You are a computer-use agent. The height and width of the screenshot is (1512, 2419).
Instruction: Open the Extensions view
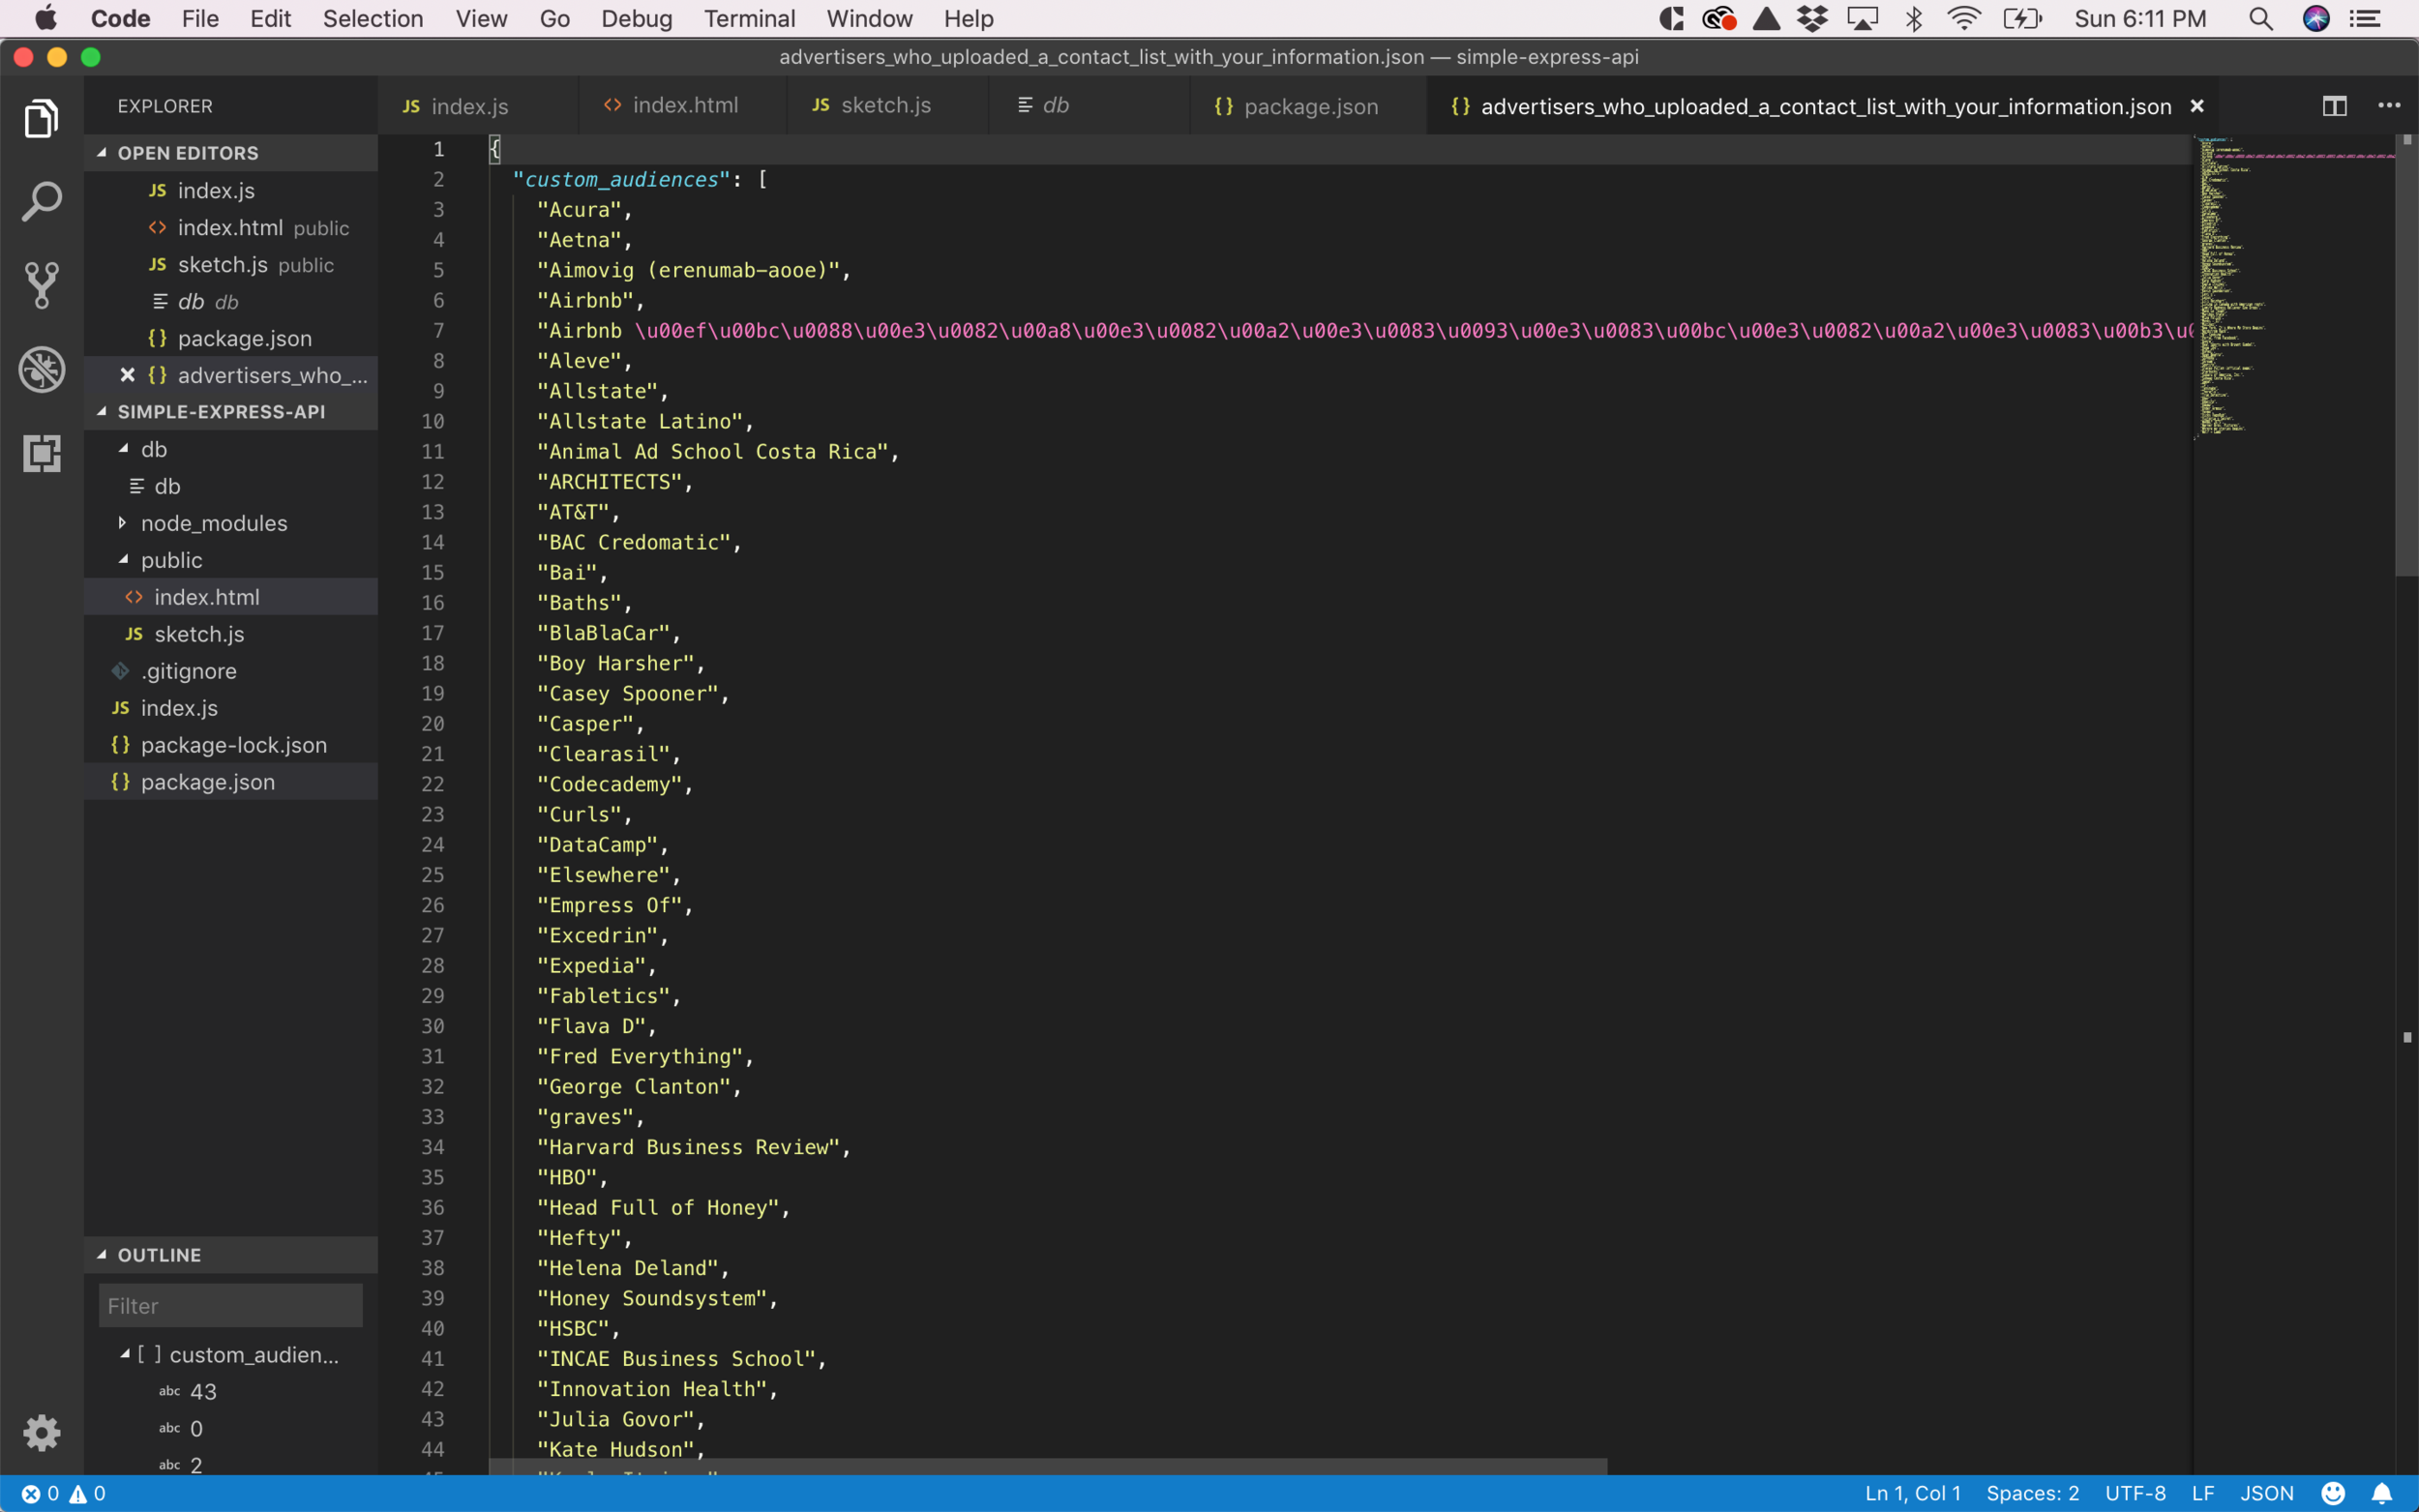click(x=41, y=453)
